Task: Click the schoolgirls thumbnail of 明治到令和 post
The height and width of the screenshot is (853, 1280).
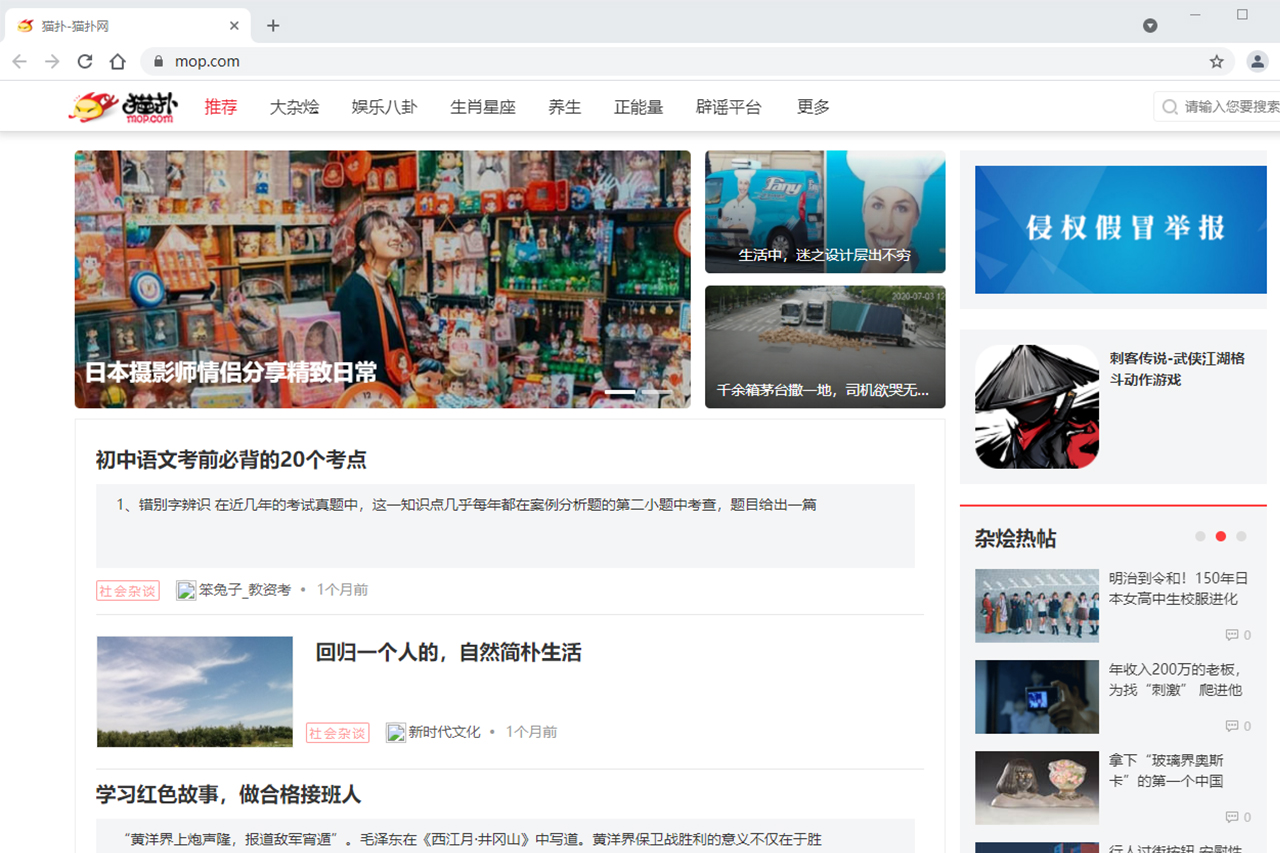Action: 1037,606
